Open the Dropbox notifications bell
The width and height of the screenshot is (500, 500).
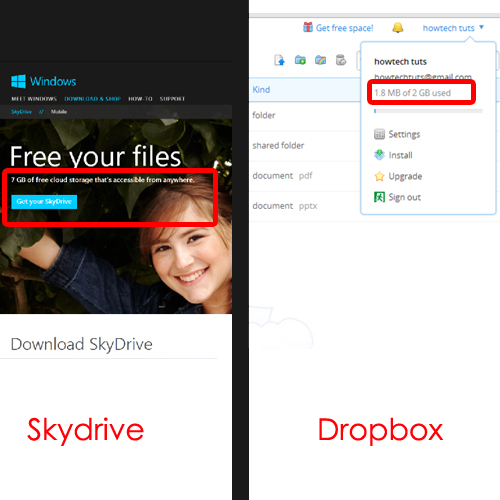pyautogui.click(x=397, y=28)
